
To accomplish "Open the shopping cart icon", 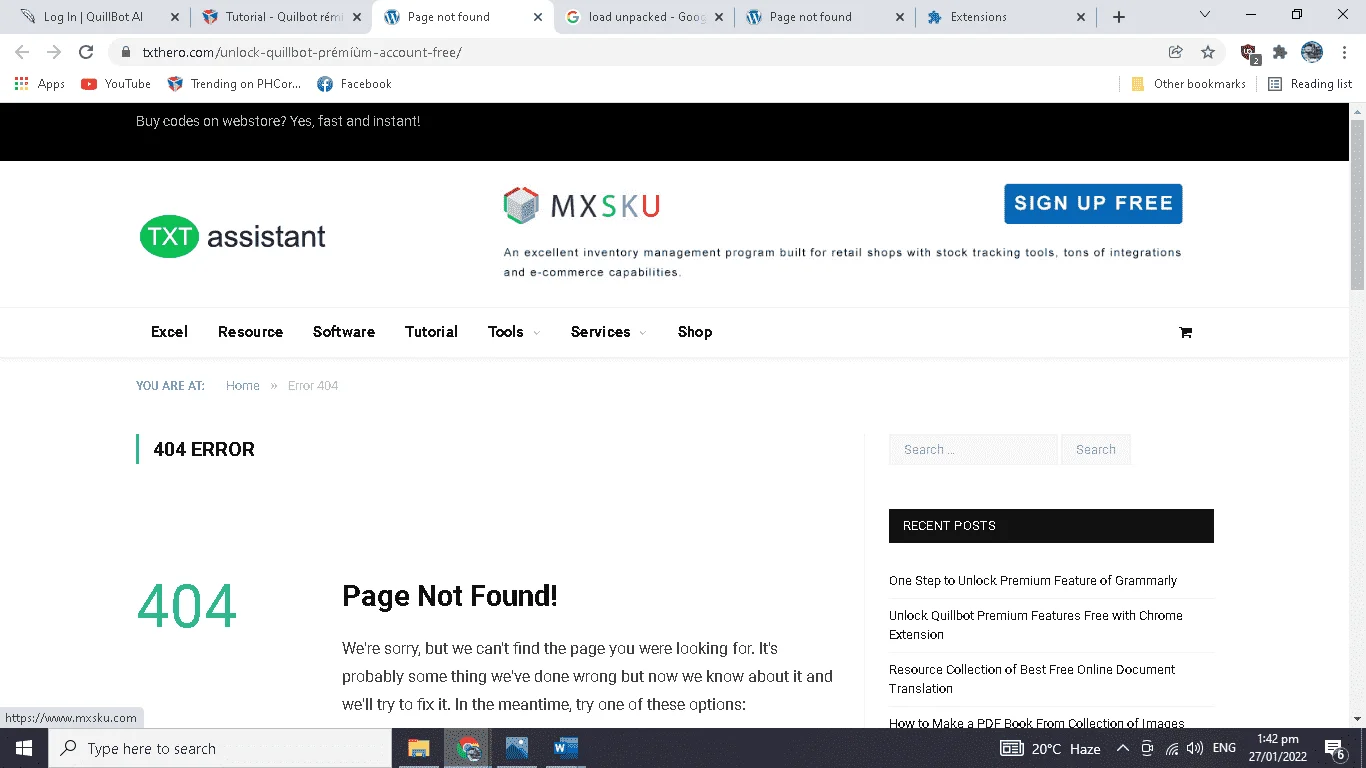I will tap(1185, 333).
